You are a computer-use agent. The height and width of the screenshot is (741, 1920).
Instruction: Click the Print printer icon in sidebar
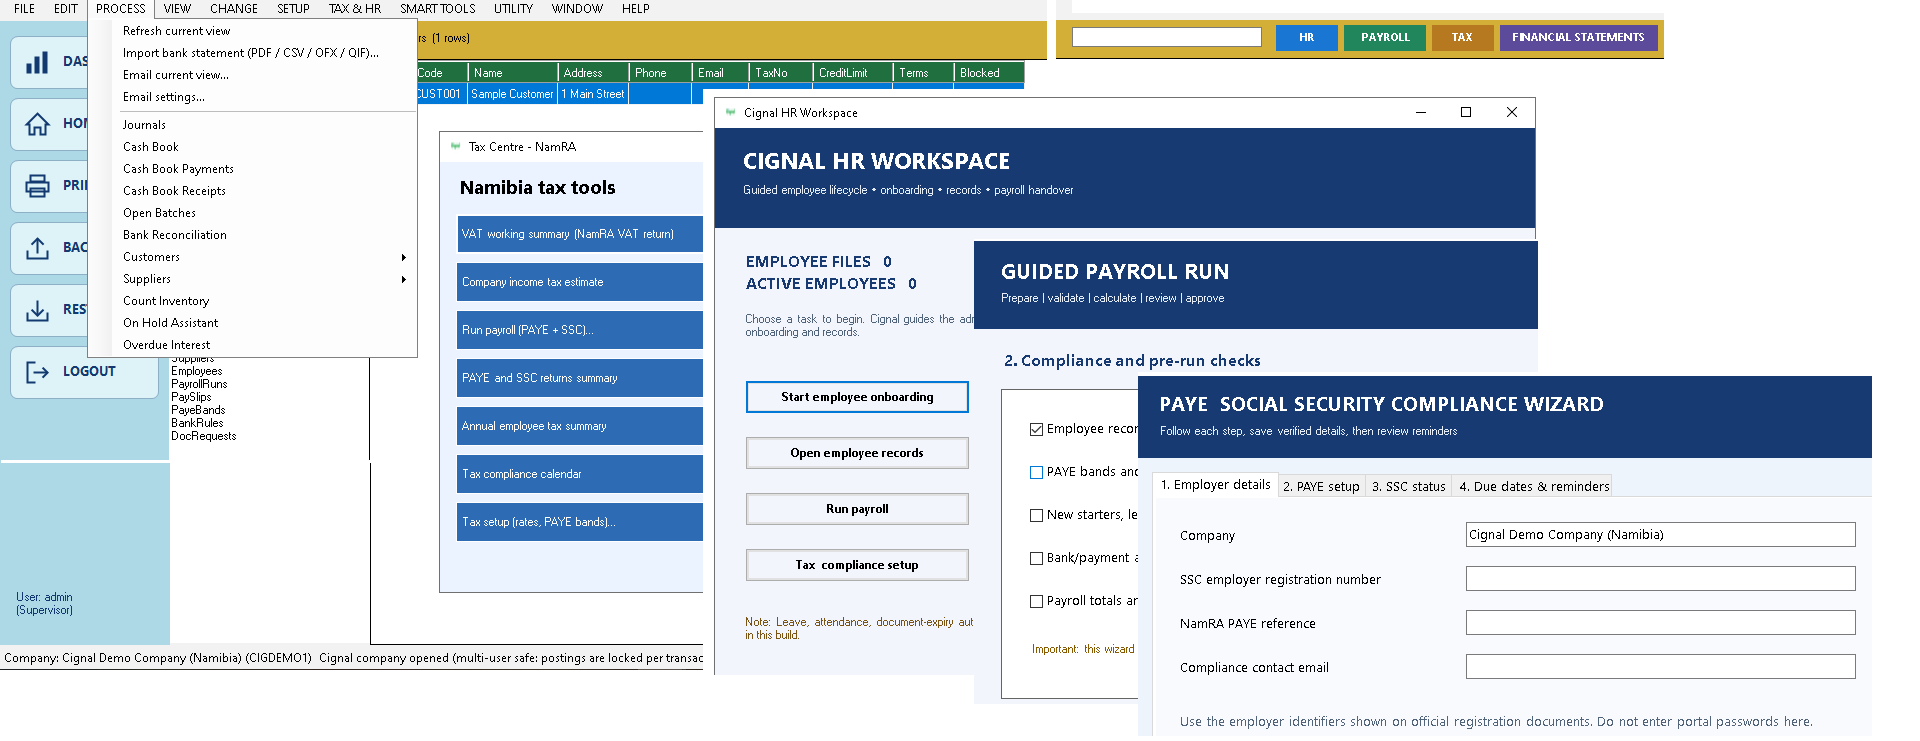pyautogui.click(x=37, y=186)
